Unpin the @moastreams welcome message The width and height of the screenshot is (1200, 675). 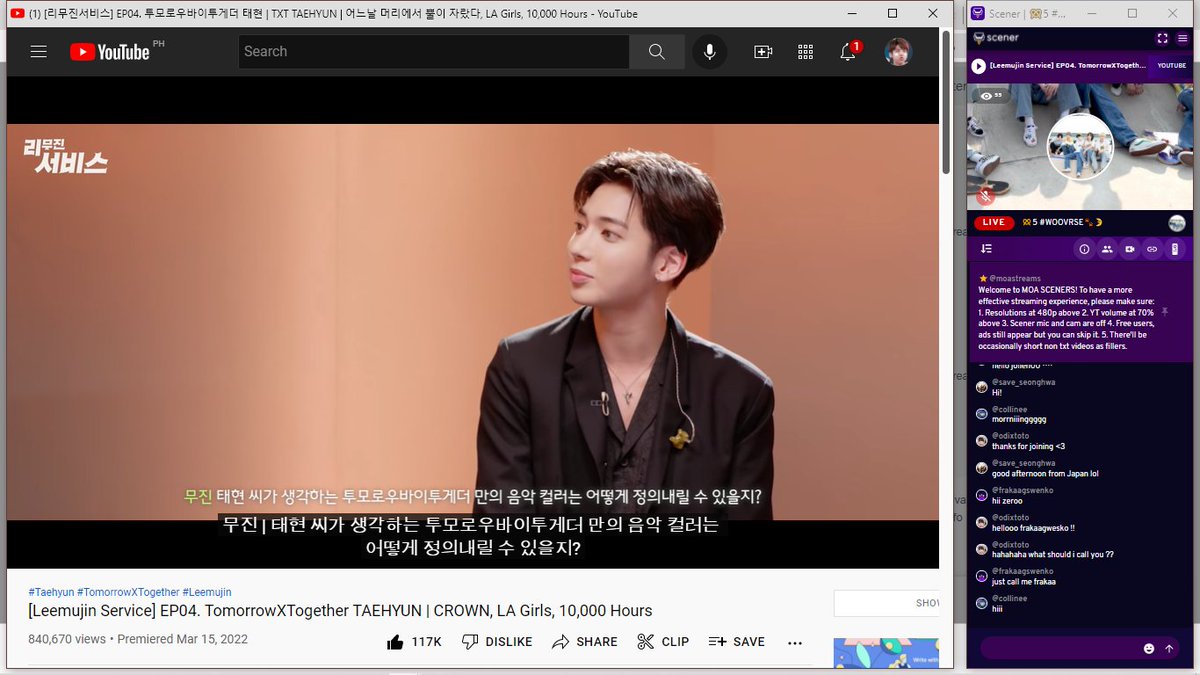click(x=1165, y=312)
